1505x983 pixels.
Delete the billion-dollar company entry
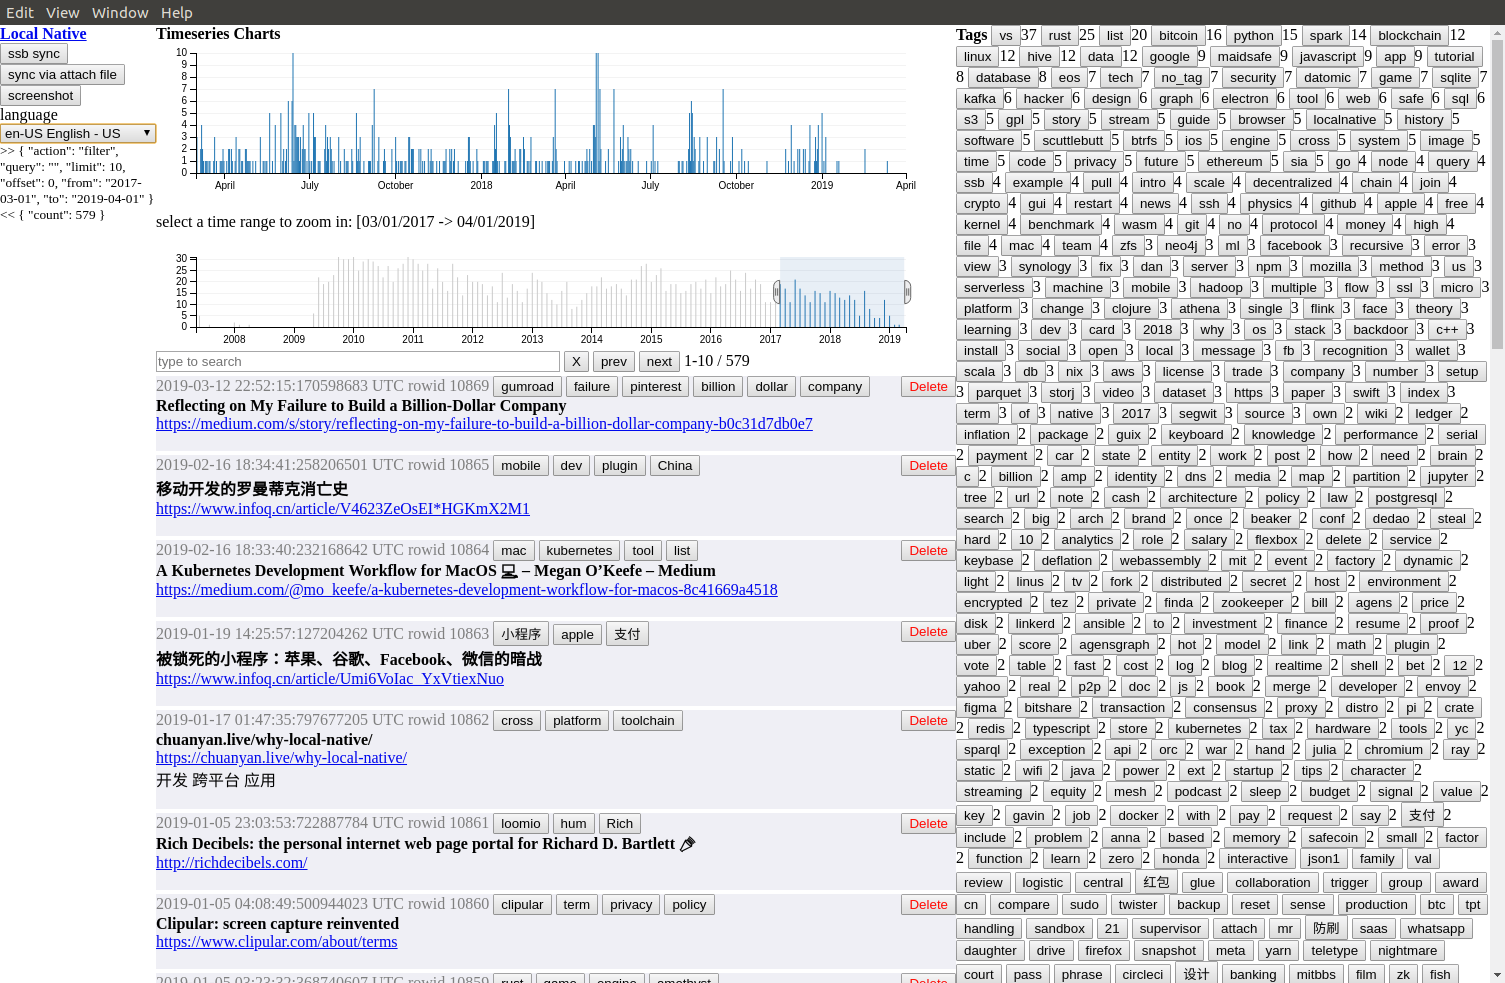pos(927,386)
